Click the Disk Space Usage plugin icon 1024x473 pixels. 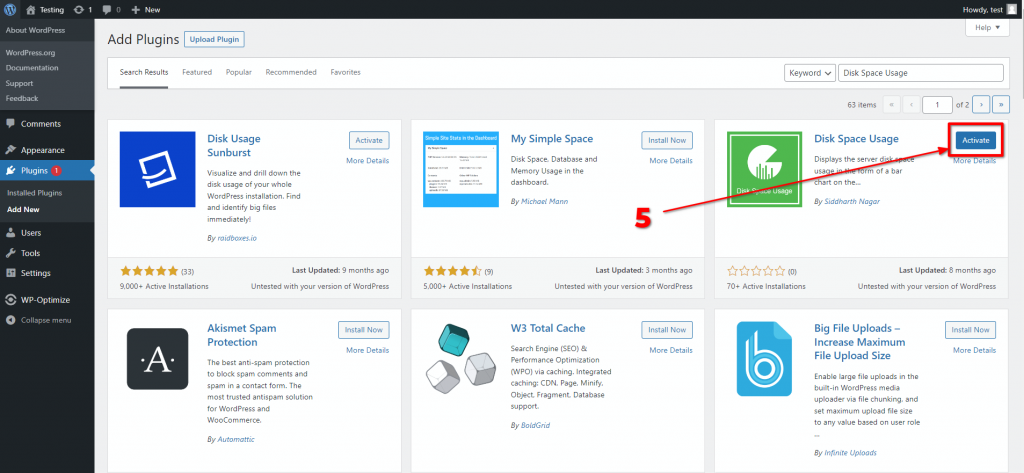pos(765,169)
